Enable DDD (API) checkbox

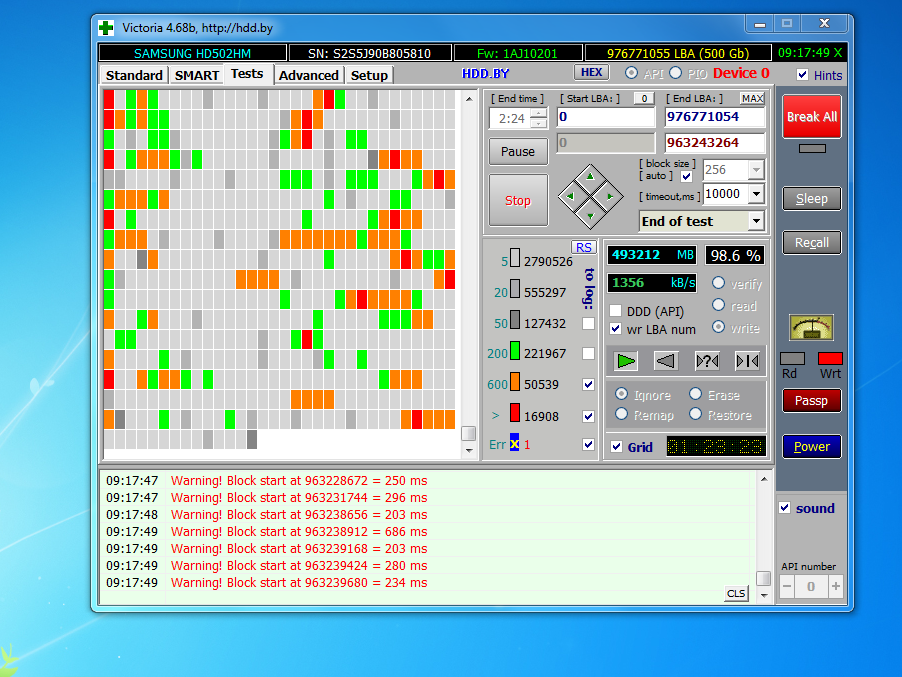pyautogui.click(x=616, y=311)
